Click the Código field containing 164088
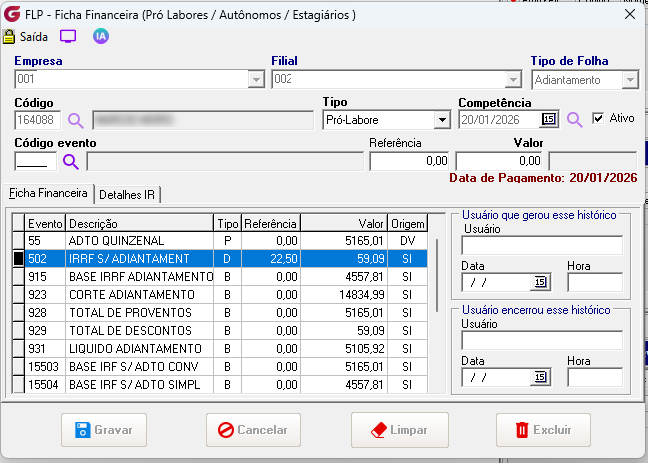The height and width of the screenshot is (470, 649). (x=38, y=120)
